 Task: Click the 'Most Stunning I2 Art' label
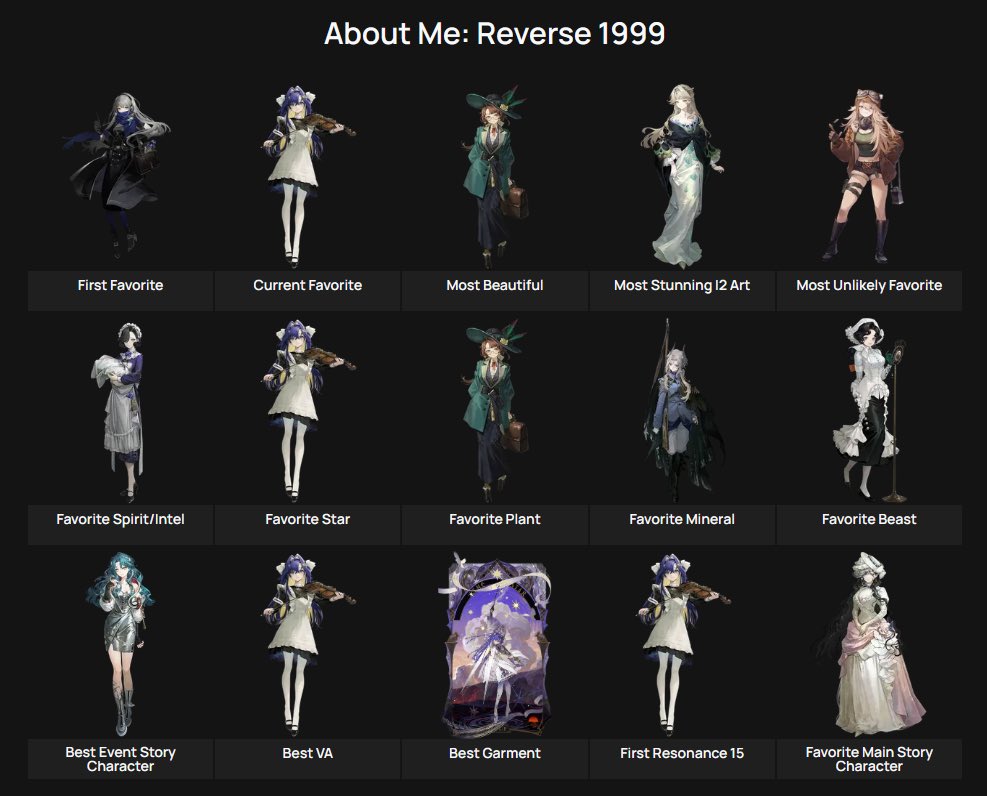click(682, 285)
